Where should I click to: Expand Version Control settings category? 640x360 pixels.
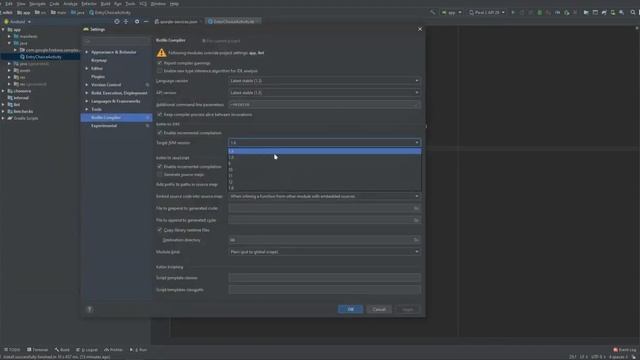tap(87, 85)
